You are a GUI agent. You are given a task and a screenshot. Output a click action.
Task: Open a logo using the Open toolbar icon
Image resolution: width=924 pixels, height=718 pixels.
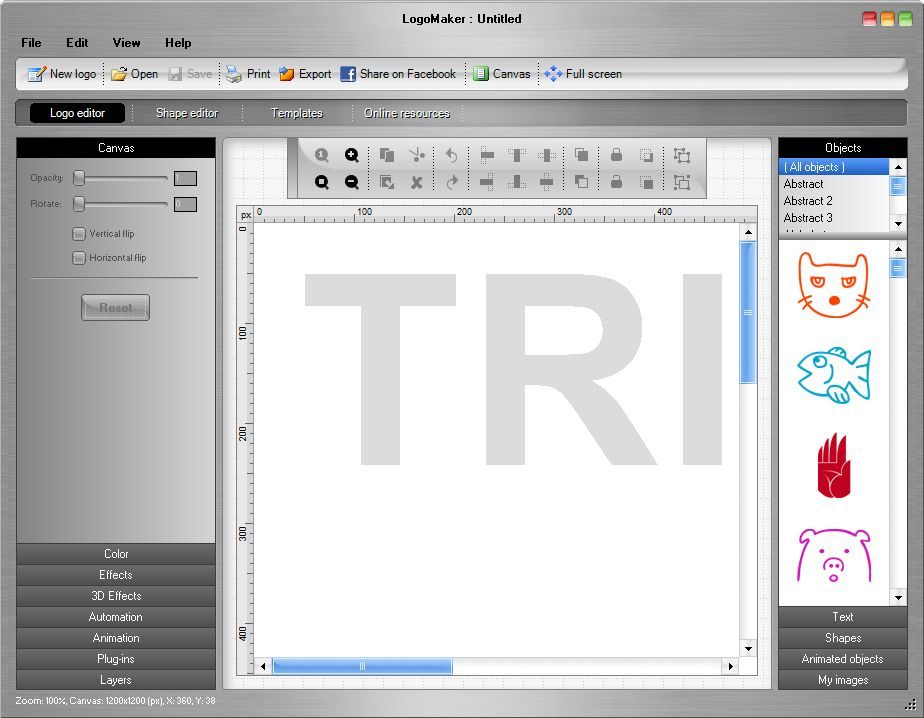pos(133,73)
